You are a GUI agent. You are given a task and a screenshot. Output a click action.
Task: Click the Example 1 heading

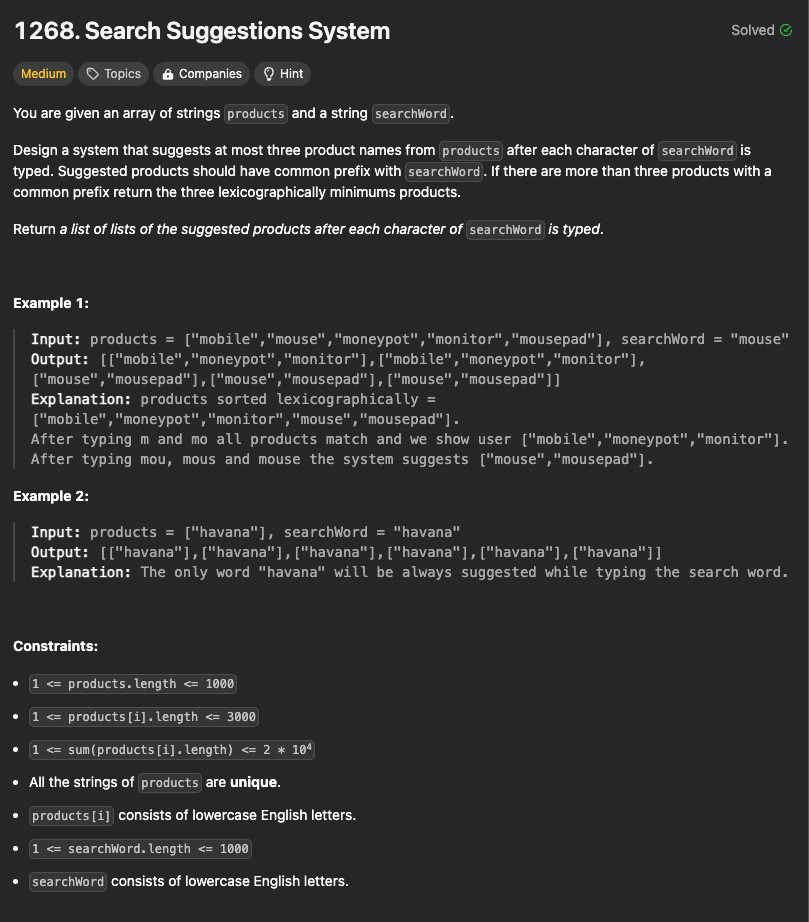(x=51, y=303)
